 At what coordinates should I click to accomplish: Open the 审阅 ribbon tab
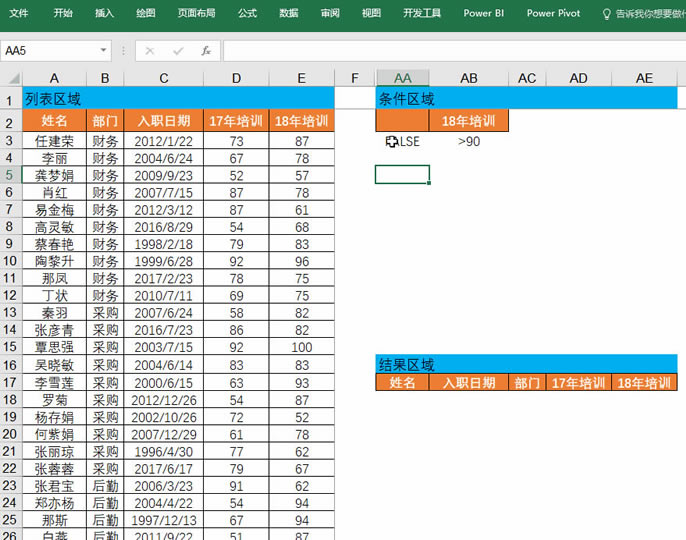330,13
